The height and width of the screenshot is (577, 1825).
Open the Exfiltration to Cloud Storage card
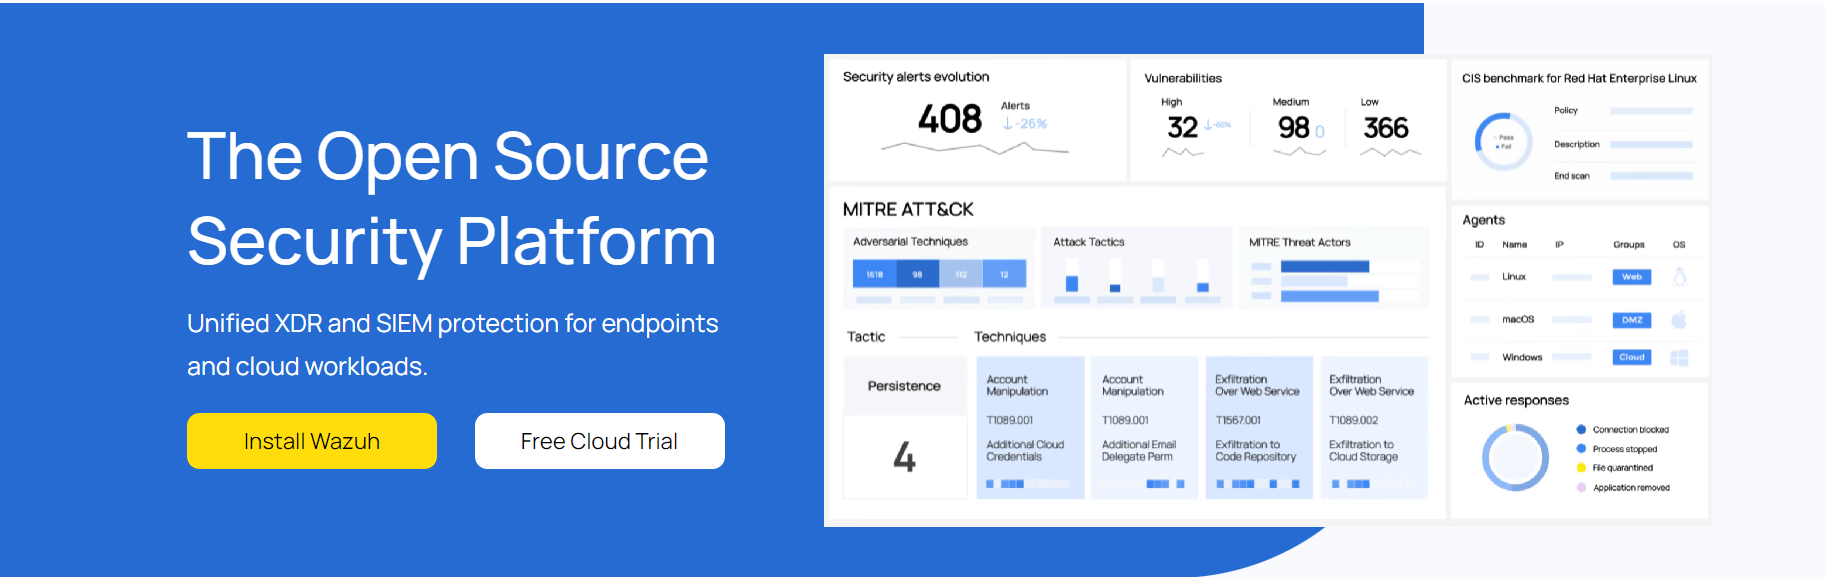point(1374,427)
